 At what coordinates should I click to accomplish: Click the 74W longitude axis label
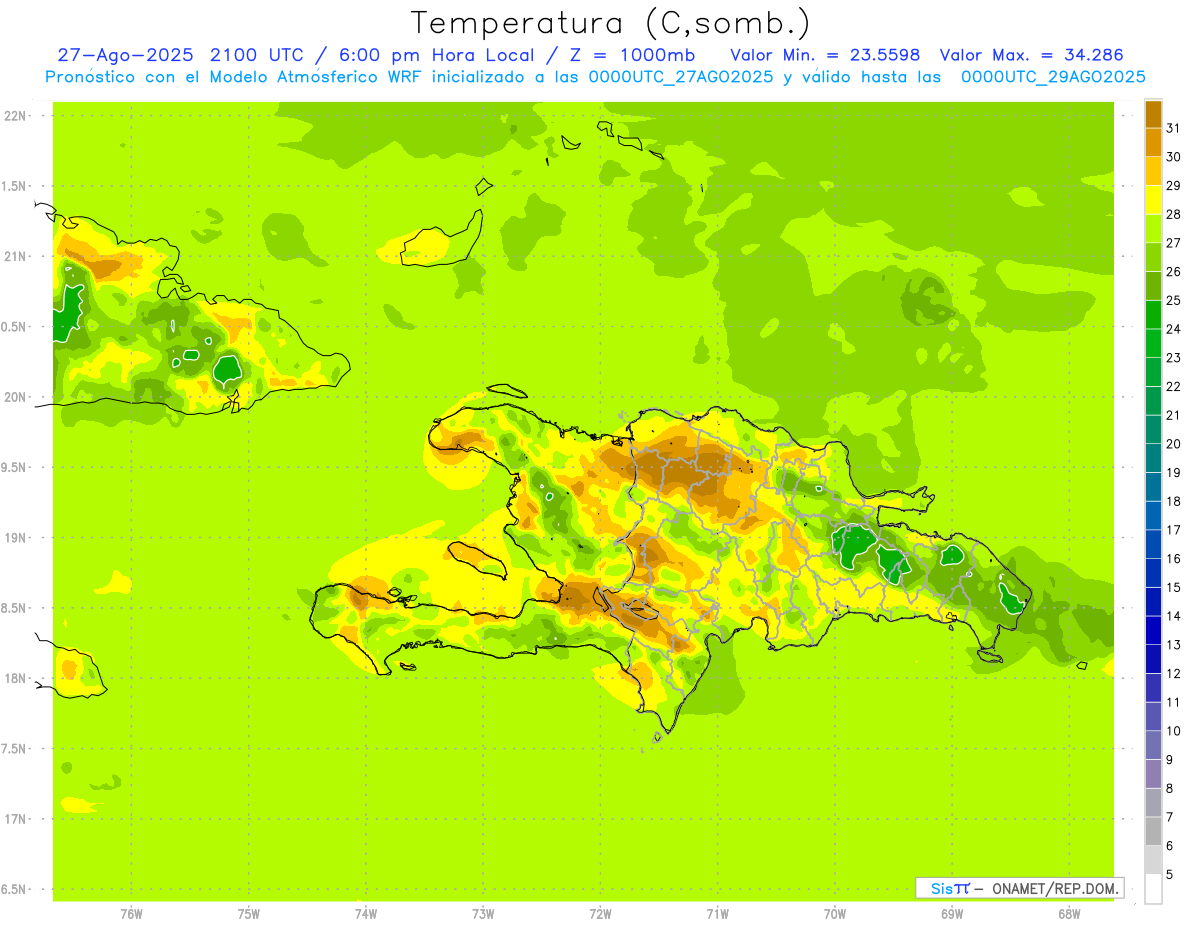point(365,914)
